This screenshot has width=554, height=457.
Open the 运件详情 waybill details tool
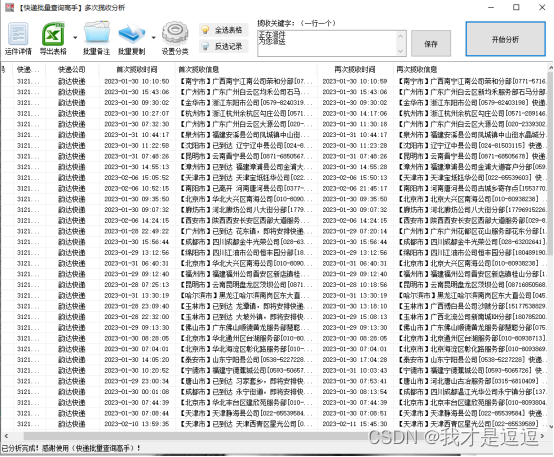click(18, 39)
